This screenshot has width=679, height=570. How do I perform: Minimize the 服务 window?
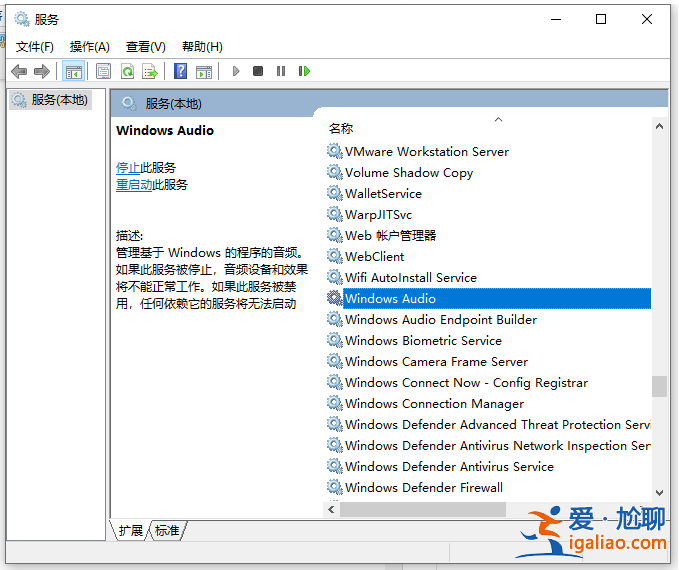pos(556,19)
